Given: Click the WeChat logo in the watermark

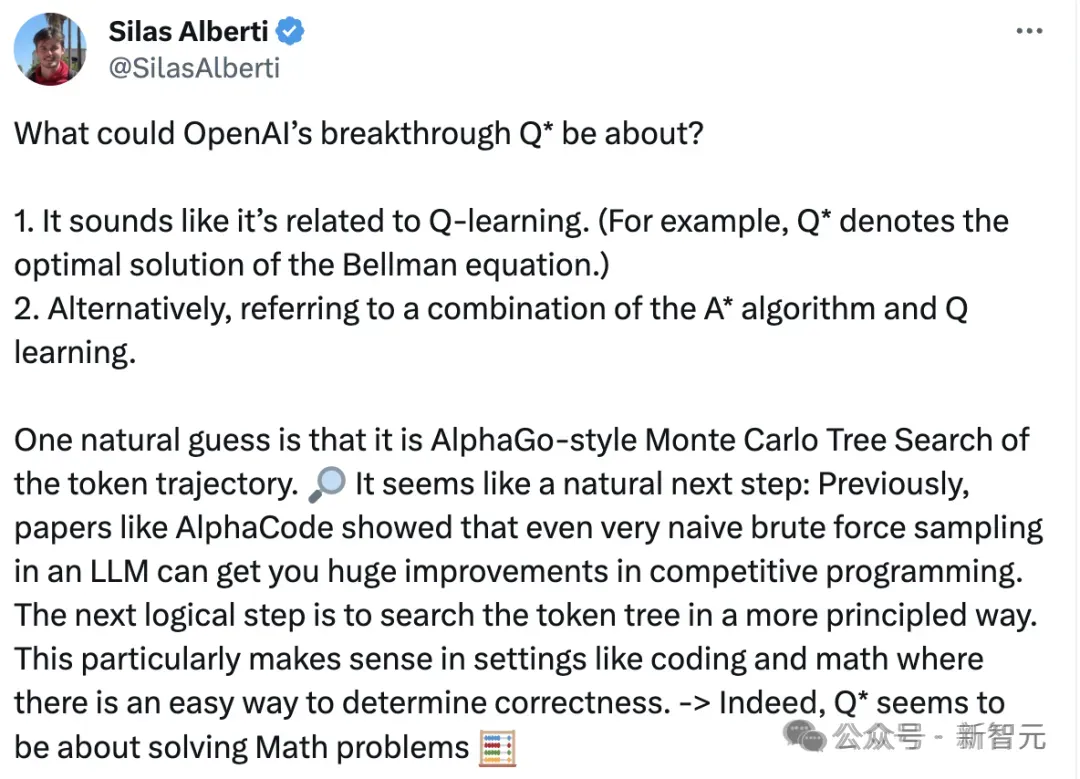Looking at the screenshot, I should [812, 738].
